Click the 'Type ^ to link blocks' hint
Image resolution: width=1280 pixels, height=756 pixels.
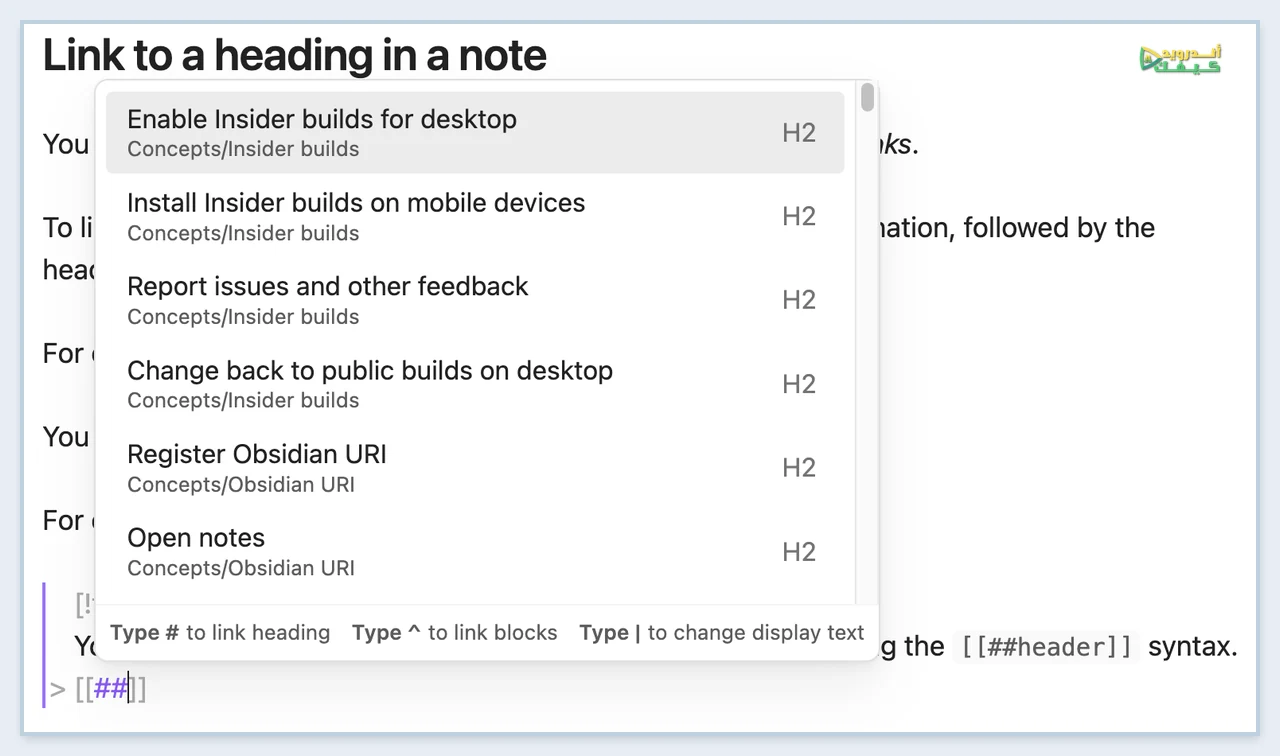click(x=455, y=633)
